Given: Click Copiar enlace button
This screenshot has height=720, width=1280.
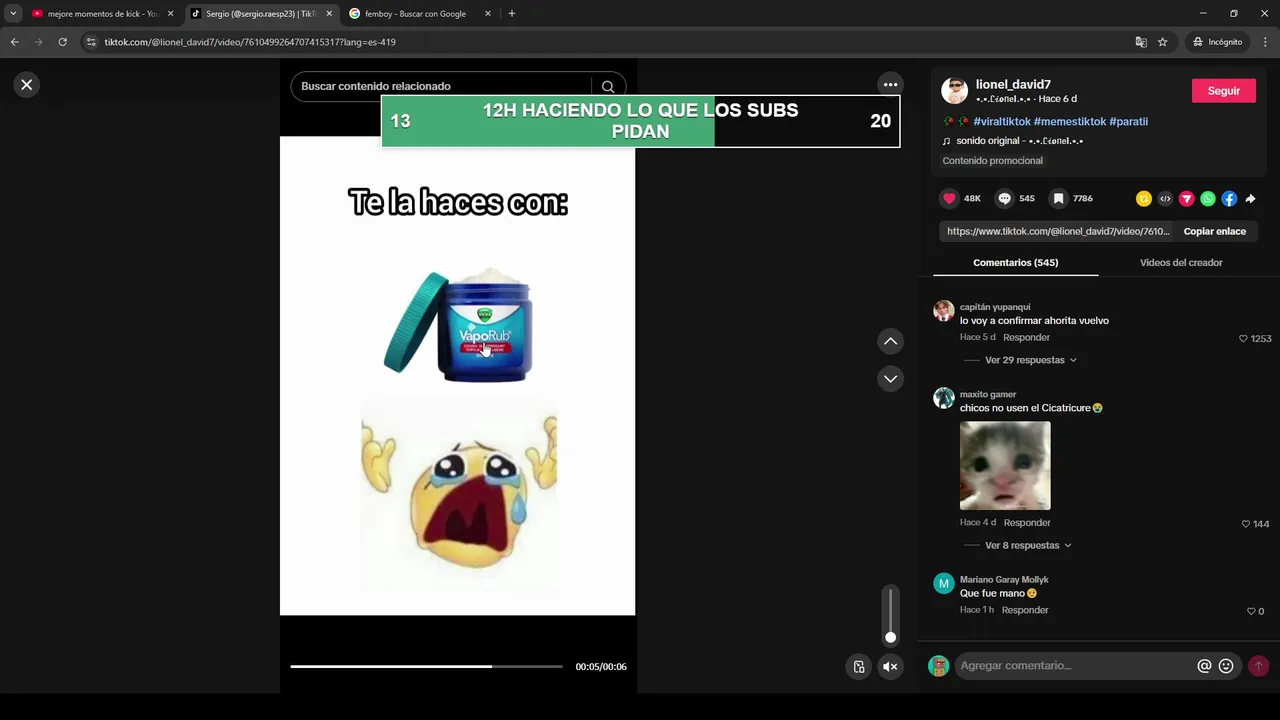Looking at the screenshot, I should click(1215, 231).
